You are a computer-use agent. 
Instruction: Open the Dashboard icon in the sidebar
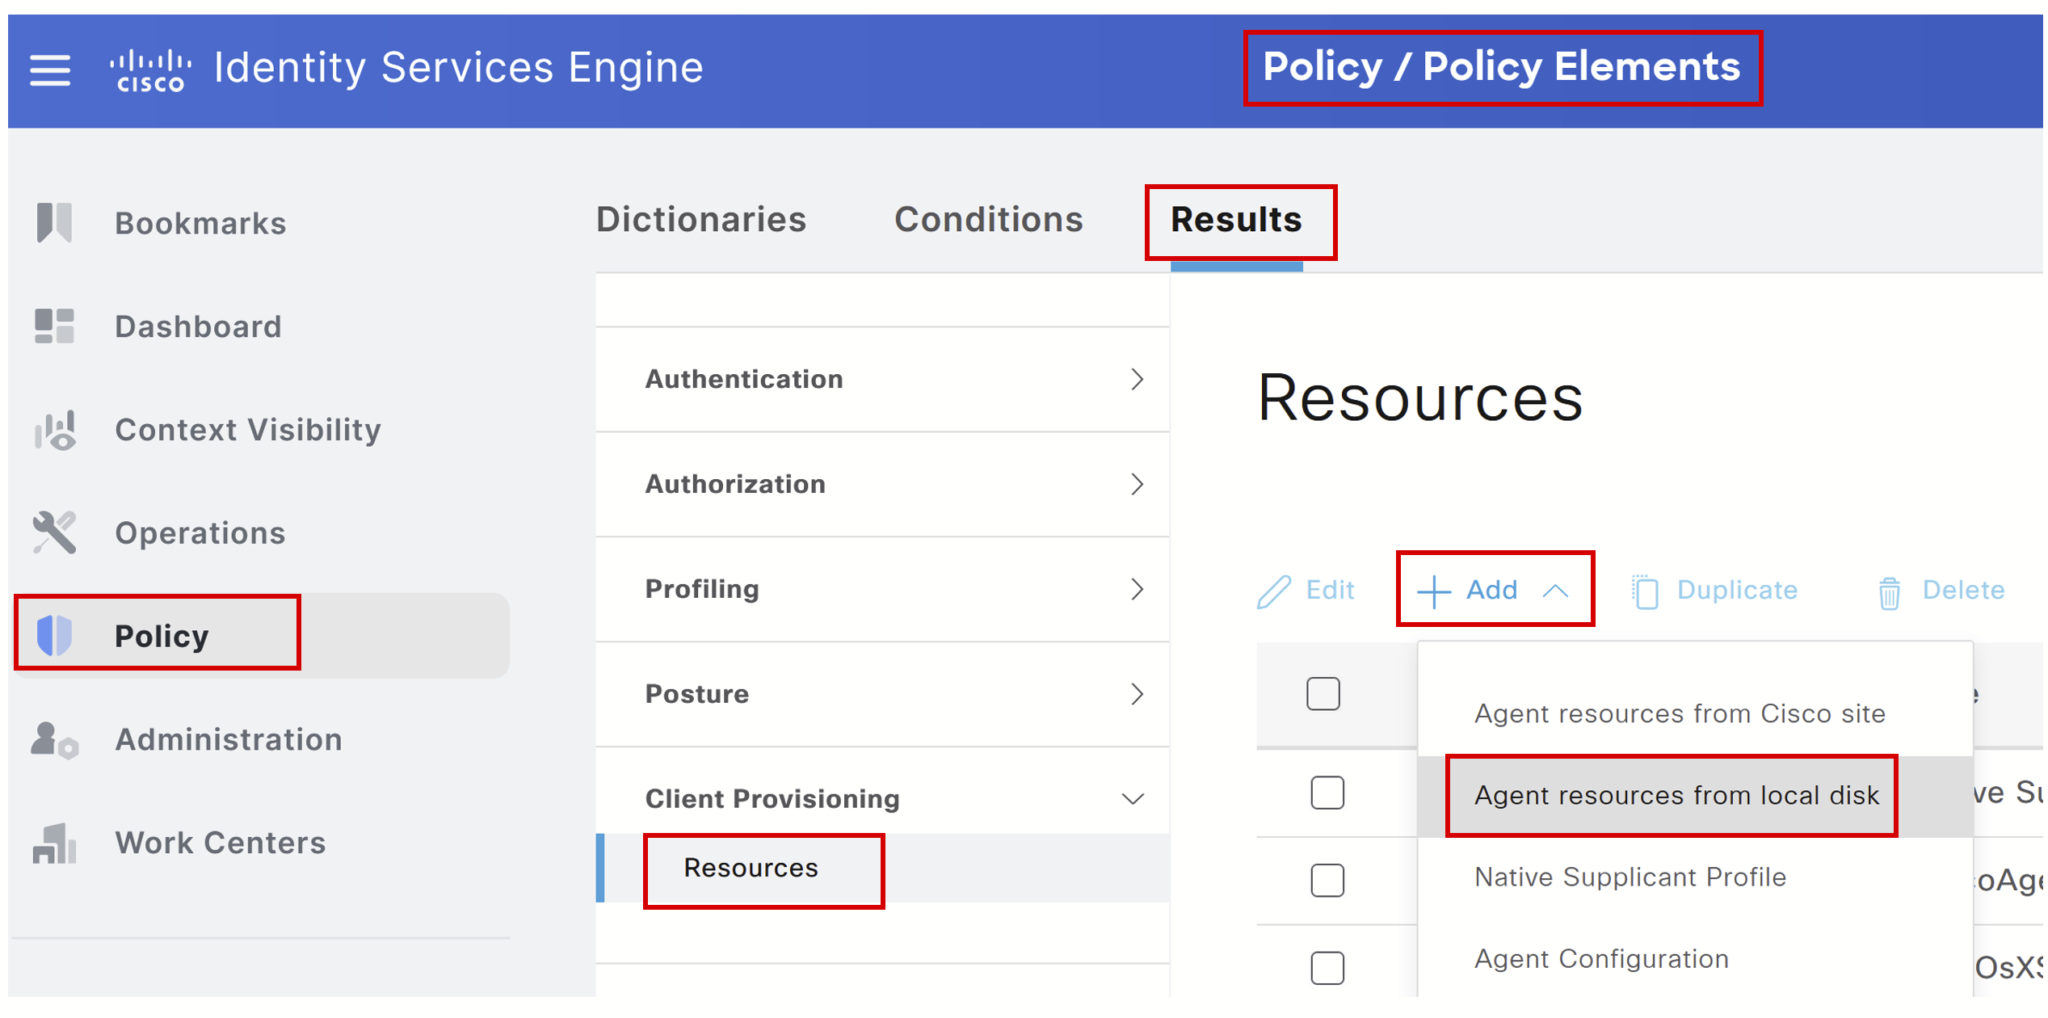pyautogui.click(x=54, y=326)
